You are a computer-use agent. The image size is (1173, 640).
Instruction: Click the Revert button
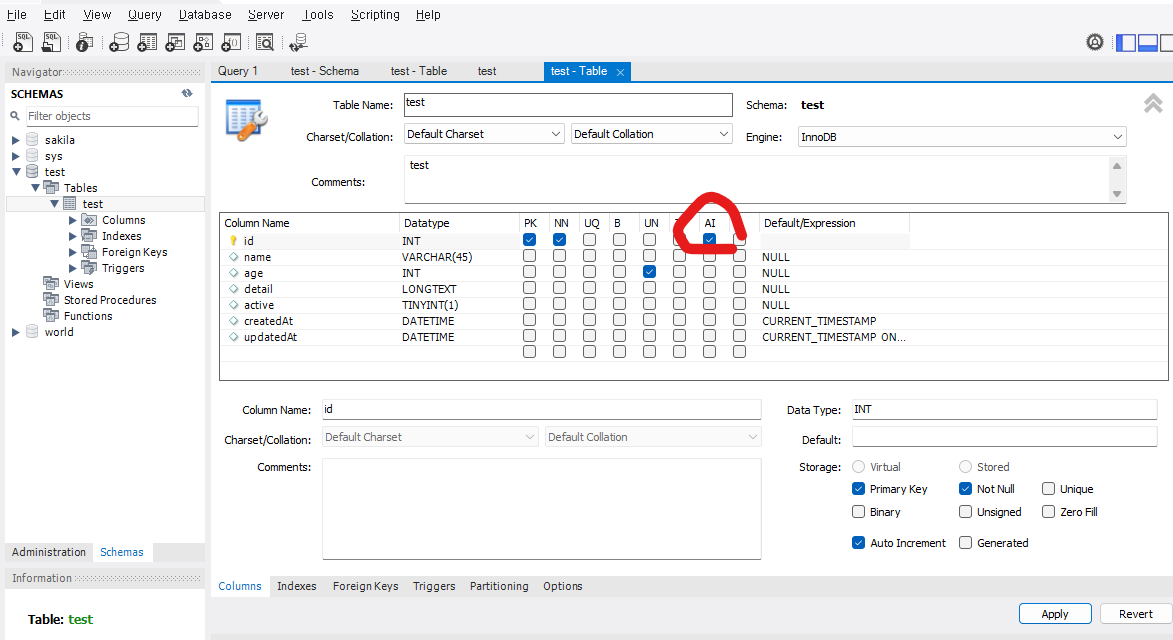[x=1135, y=614]
